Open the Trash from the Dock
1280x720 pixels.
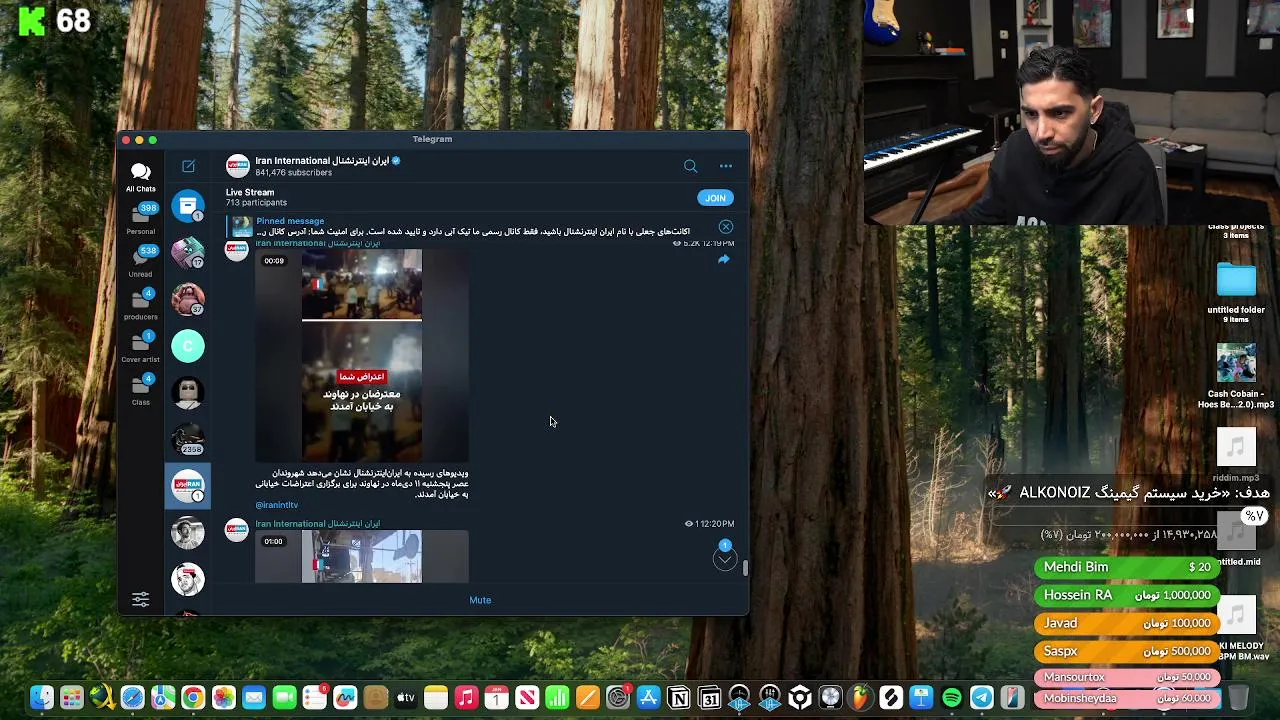click(1238, 698)
